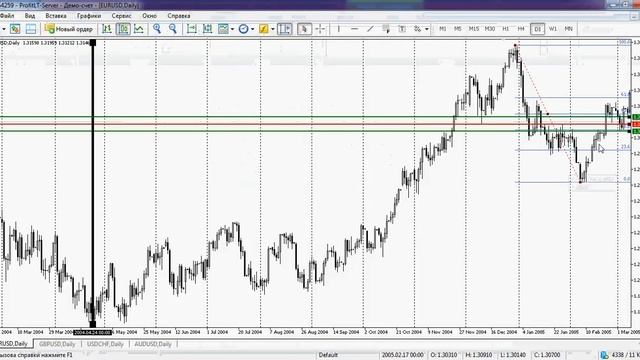Click the 2005.02.17 00:00 status field

(x=402, y=355)
